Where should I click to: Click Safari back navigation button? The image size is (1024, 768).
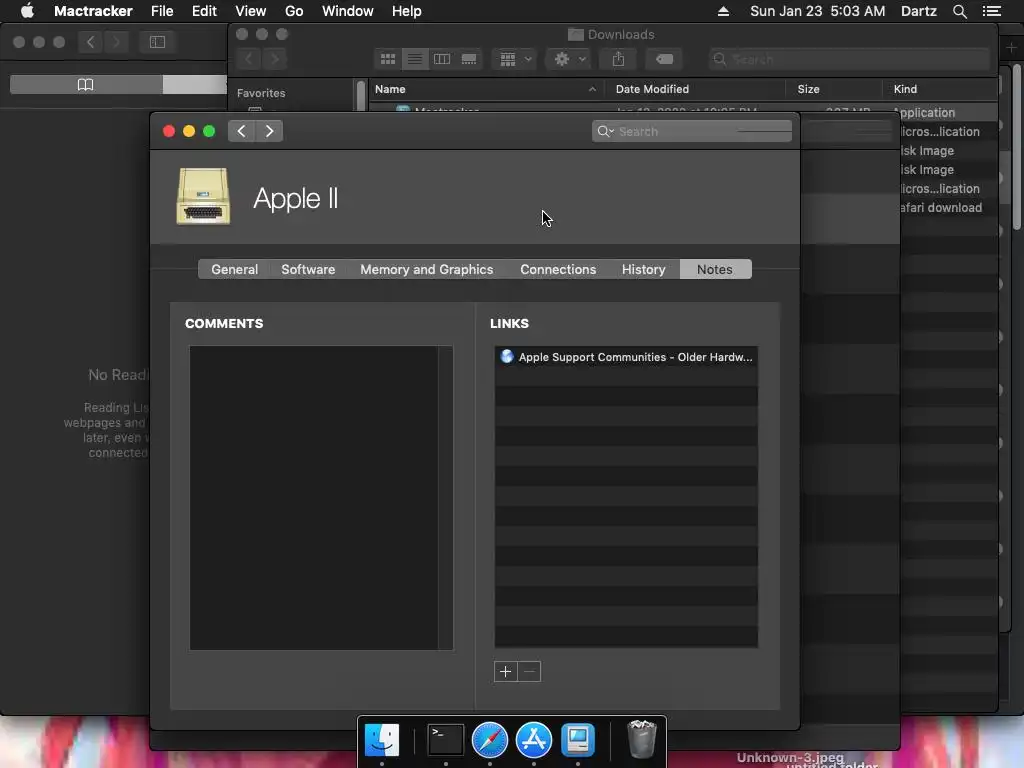click(x=90, y=42)
